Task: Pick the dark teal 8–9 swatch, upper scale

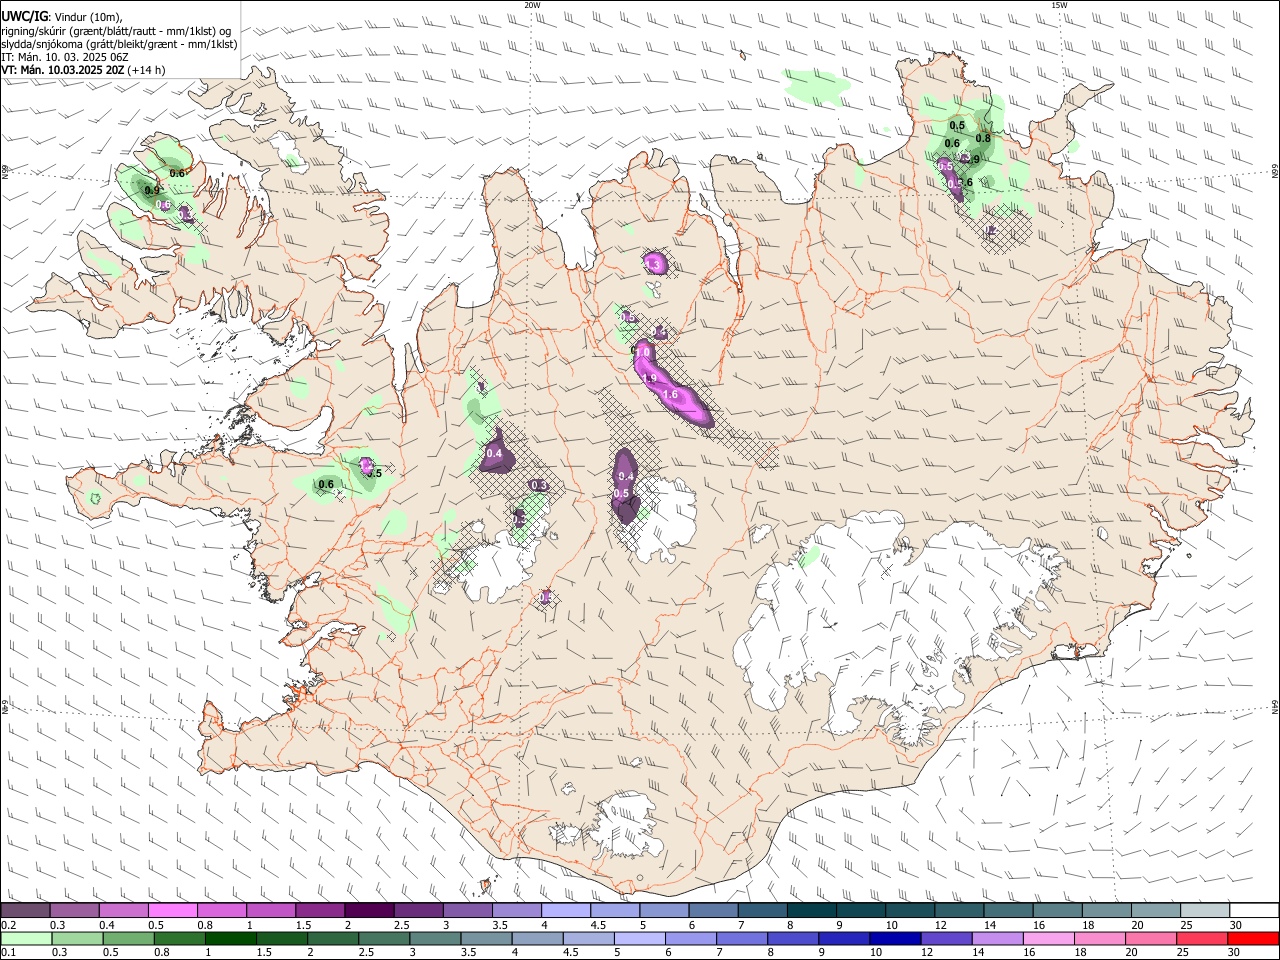Action: coord(811,911)
